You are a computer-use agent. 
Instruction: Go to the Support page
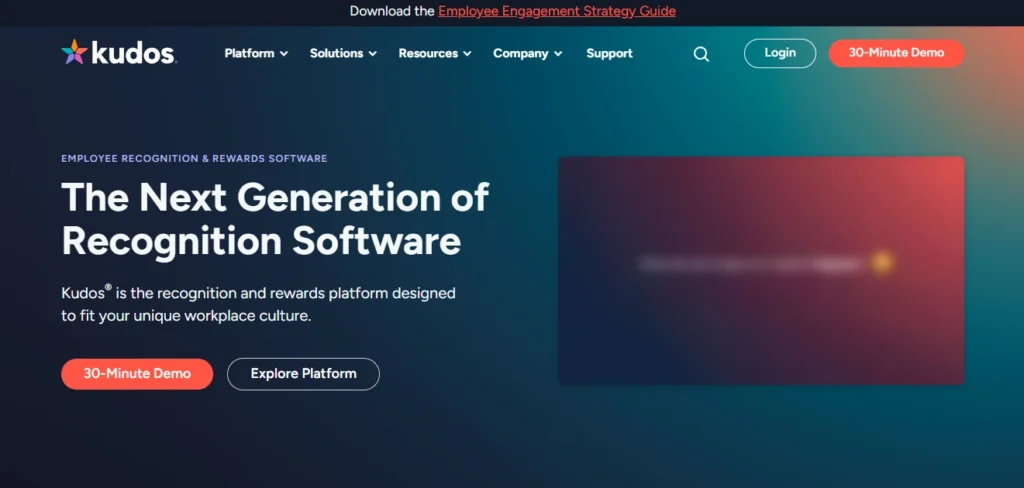(609, 54)
